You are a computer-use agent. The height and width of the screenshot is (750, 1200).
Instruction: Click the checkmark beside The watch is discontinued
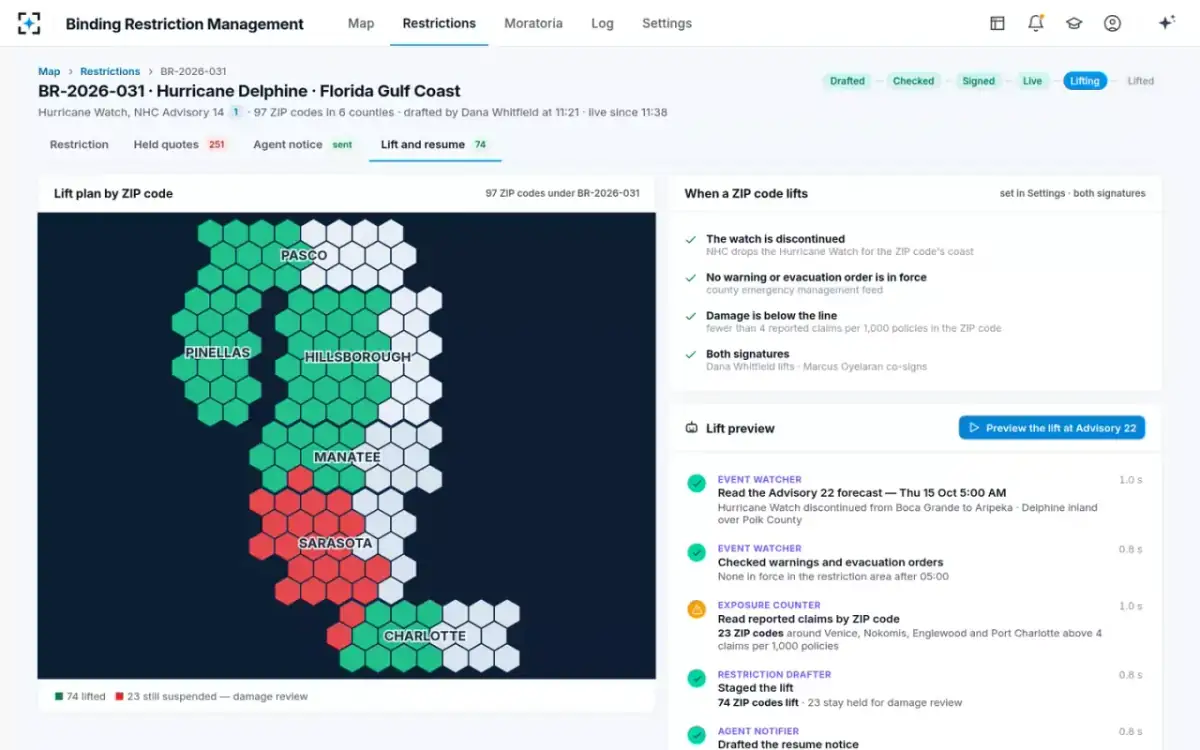click(x=690, y=240)
